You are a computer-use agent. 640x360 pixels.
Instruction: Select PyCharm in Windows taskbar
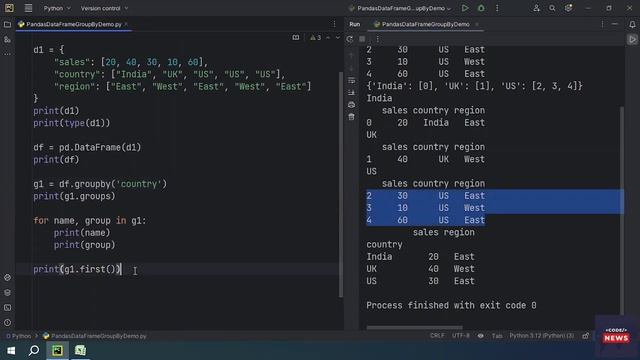coord(57,351)
